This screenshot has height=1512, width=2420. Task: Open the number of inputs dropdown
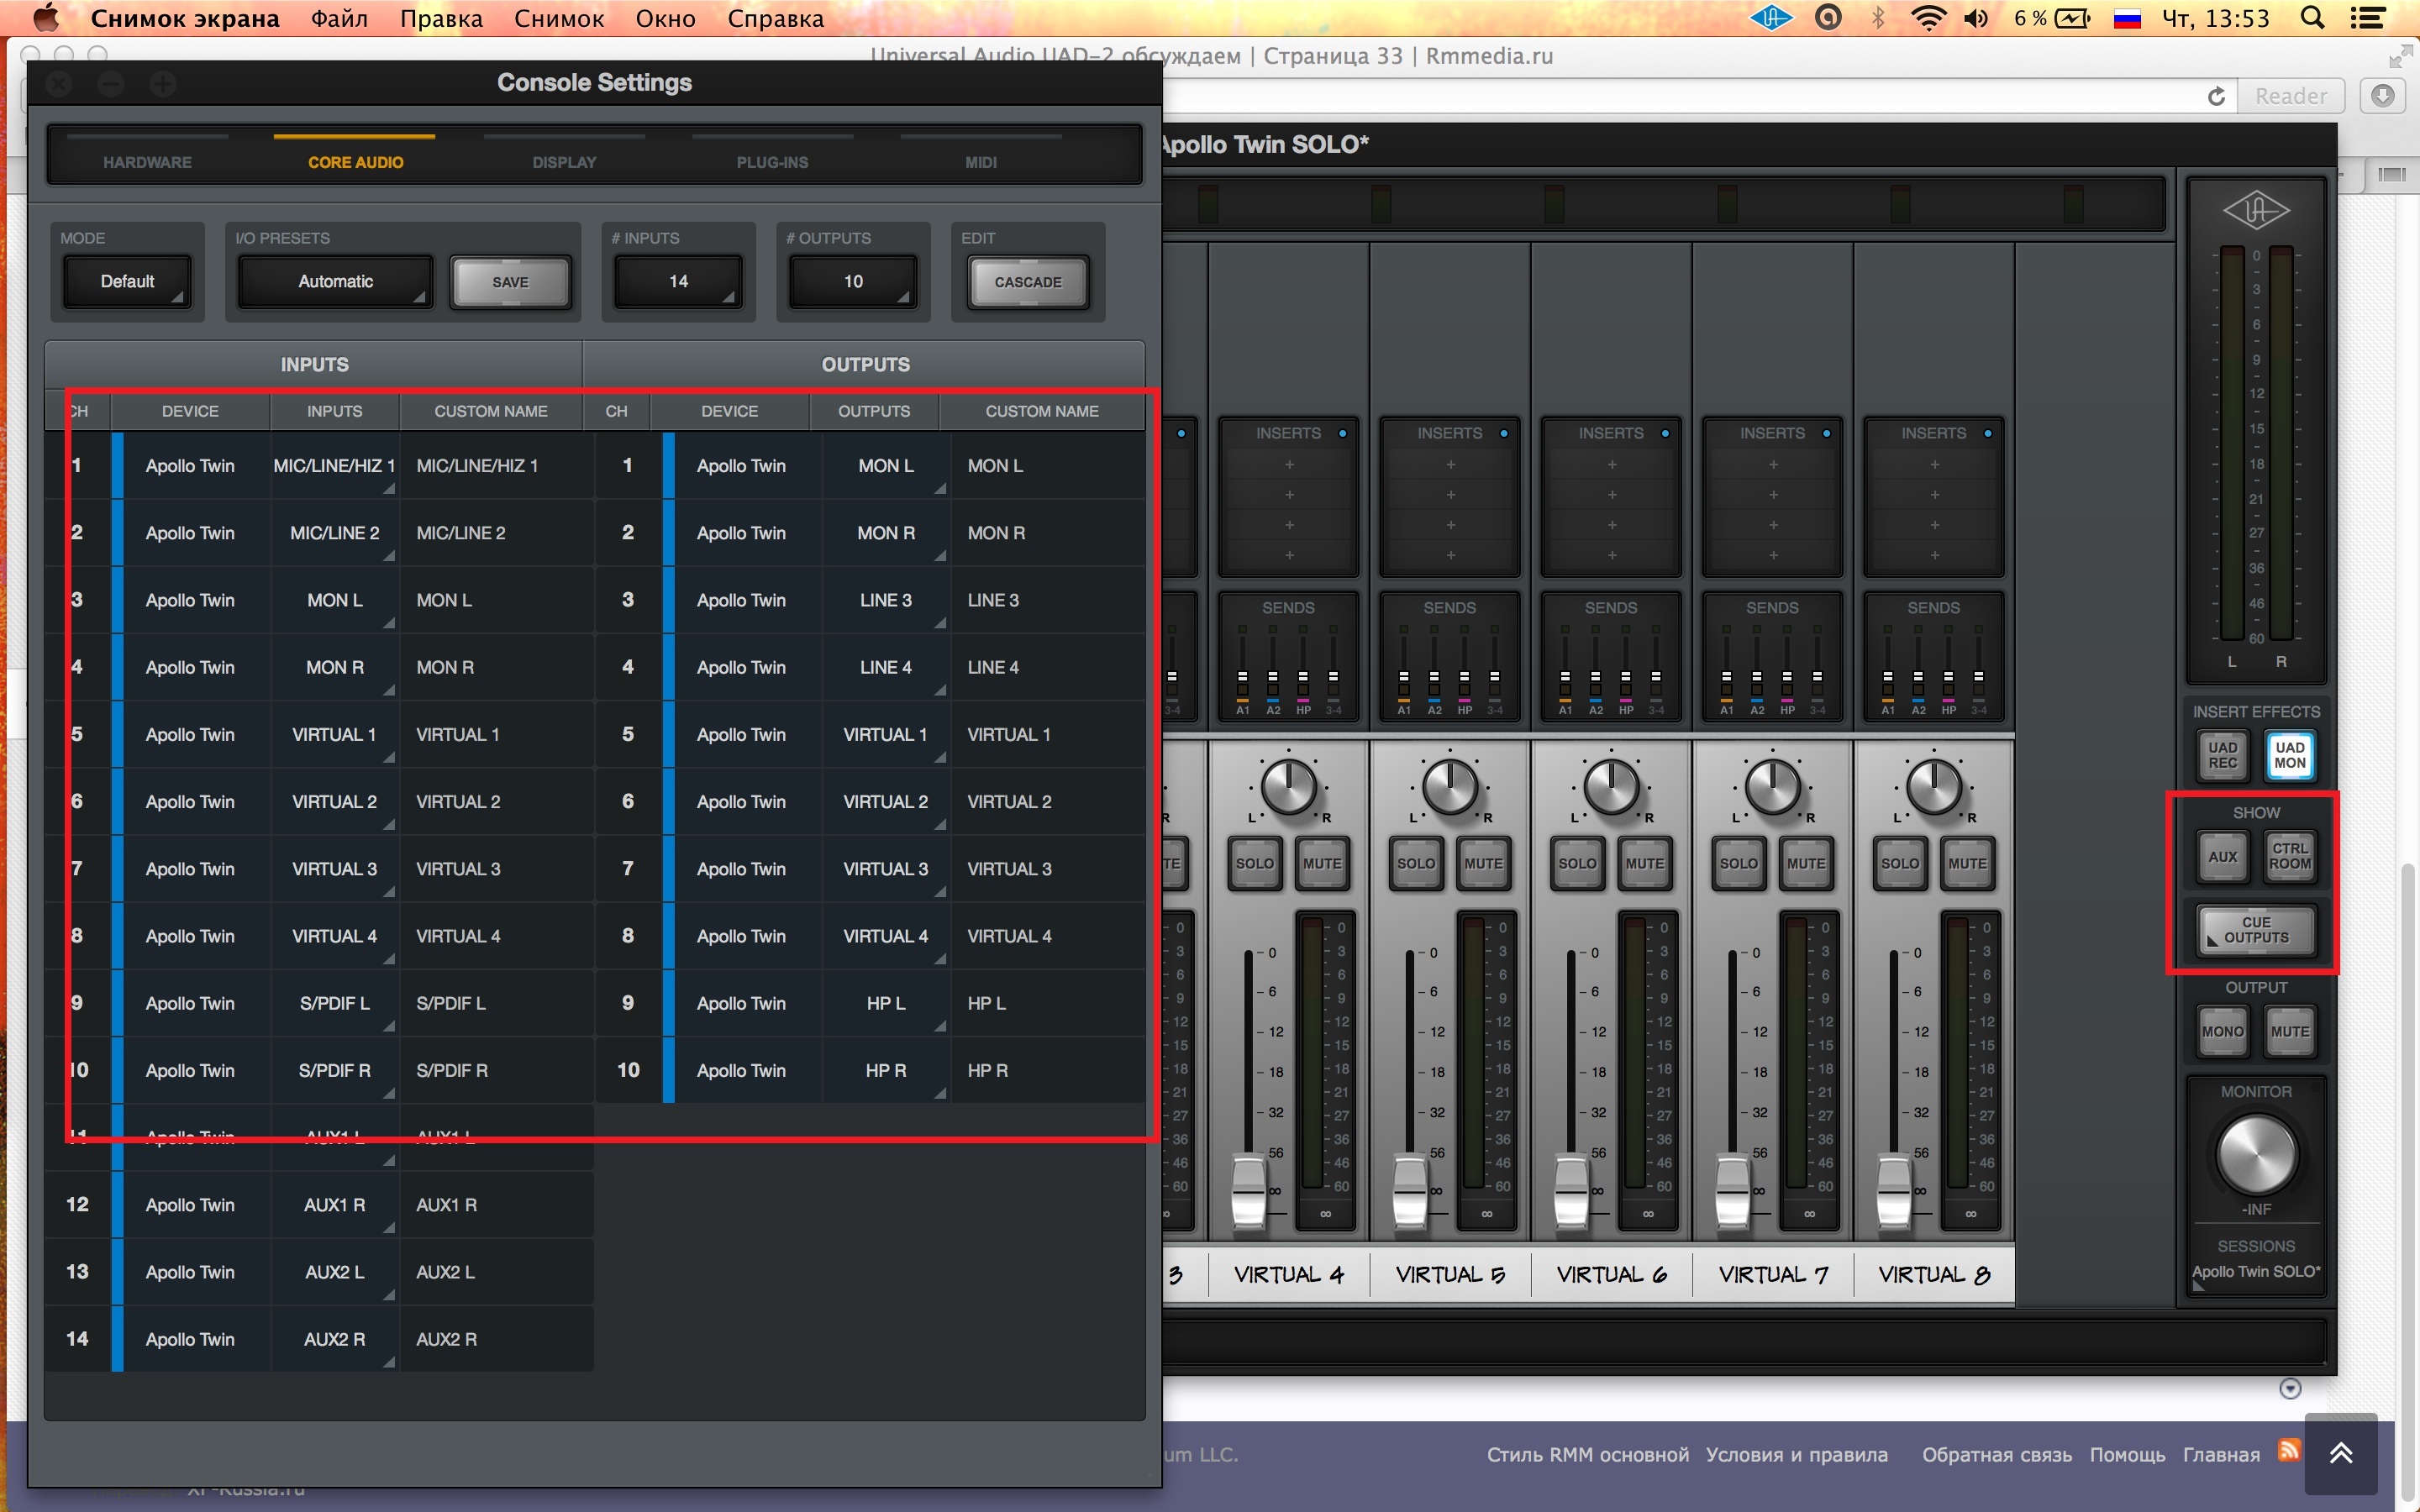678,282
